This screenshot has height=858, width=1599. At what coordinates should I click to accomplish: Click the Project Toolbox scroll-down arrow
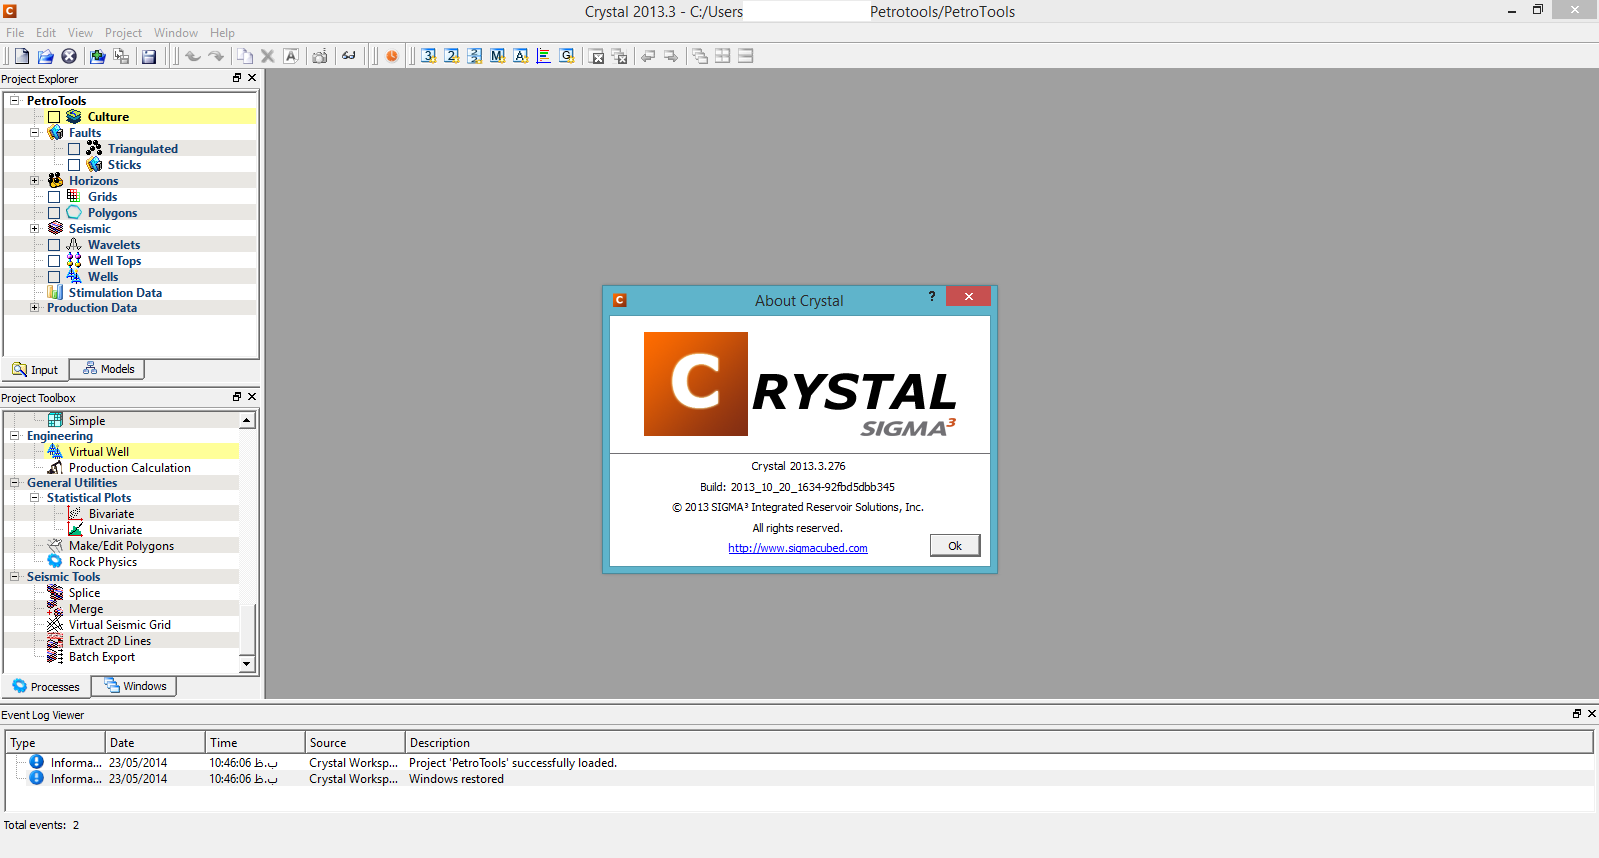point(247,663)
